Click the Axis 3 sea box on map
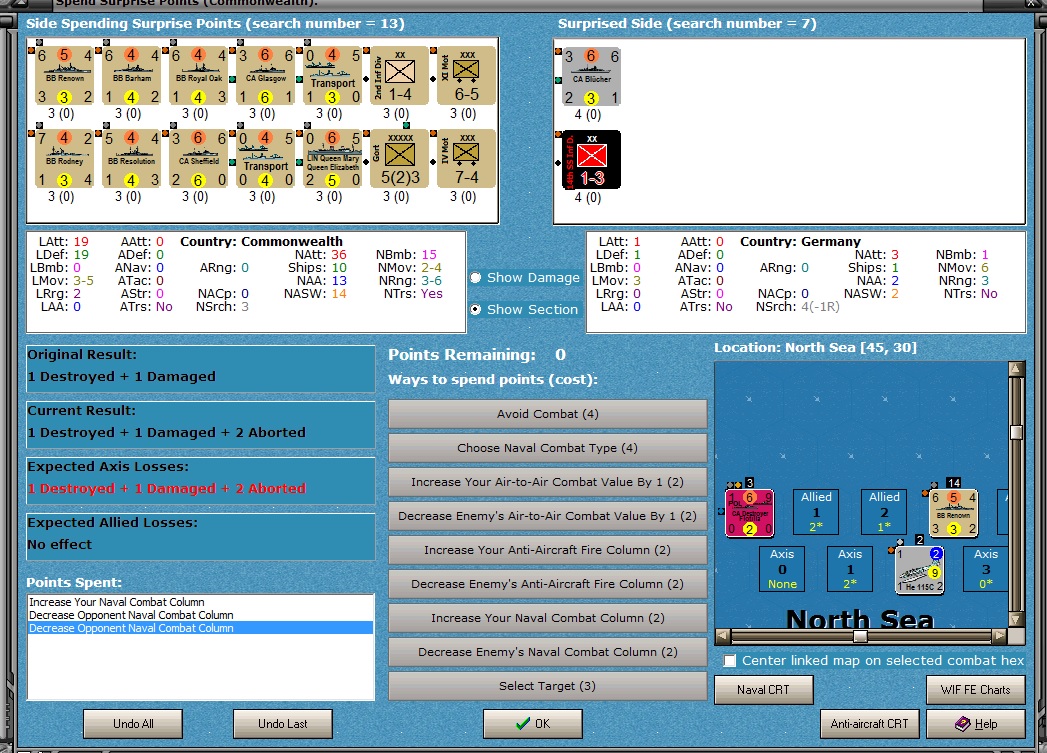Screen dimensions: 1047x753 click(986, 569)
